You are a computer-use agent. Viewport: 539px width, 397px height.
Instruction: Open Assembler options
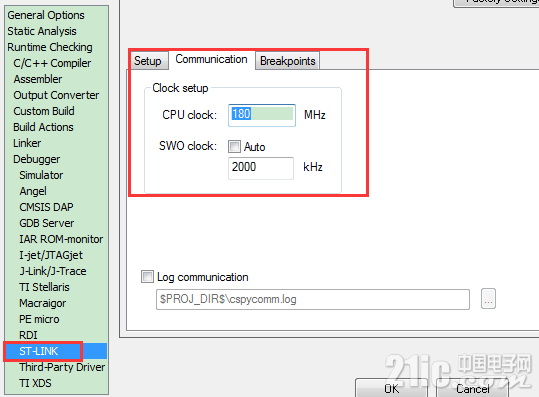[x=38, y=79]
